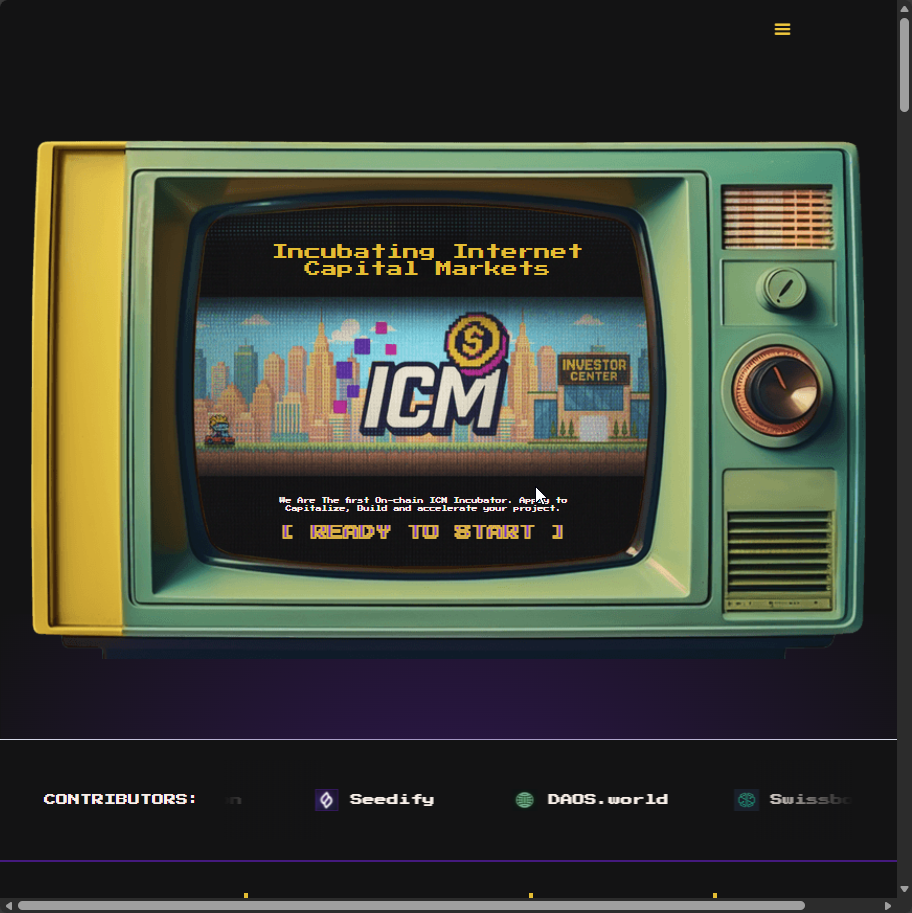Click the CONTRIBUTORS label
Image resolution: width=912 pixels, height=913 pixels.
click(120, 800)
